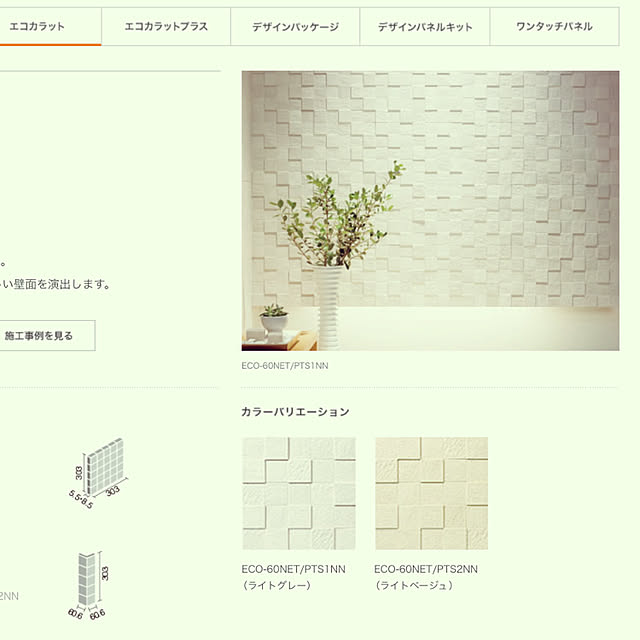Click the (ライトグレー) color name

277,585
